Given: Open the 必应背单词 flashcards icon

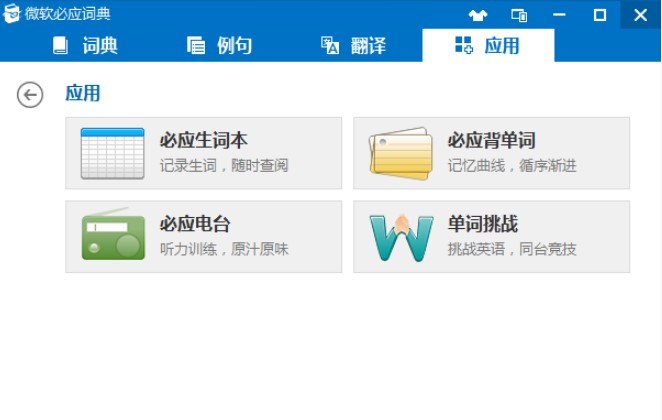Looking at the screenshot, I should click(x=401, y=153).
